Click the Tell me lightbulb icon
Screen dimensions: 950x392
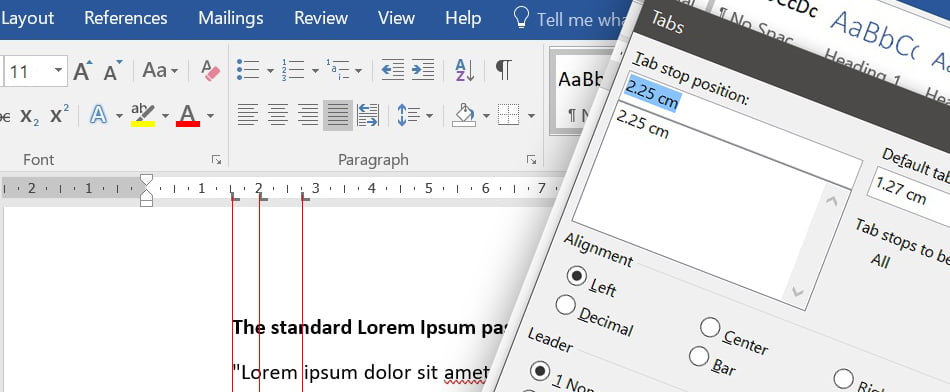coord(521,18)
